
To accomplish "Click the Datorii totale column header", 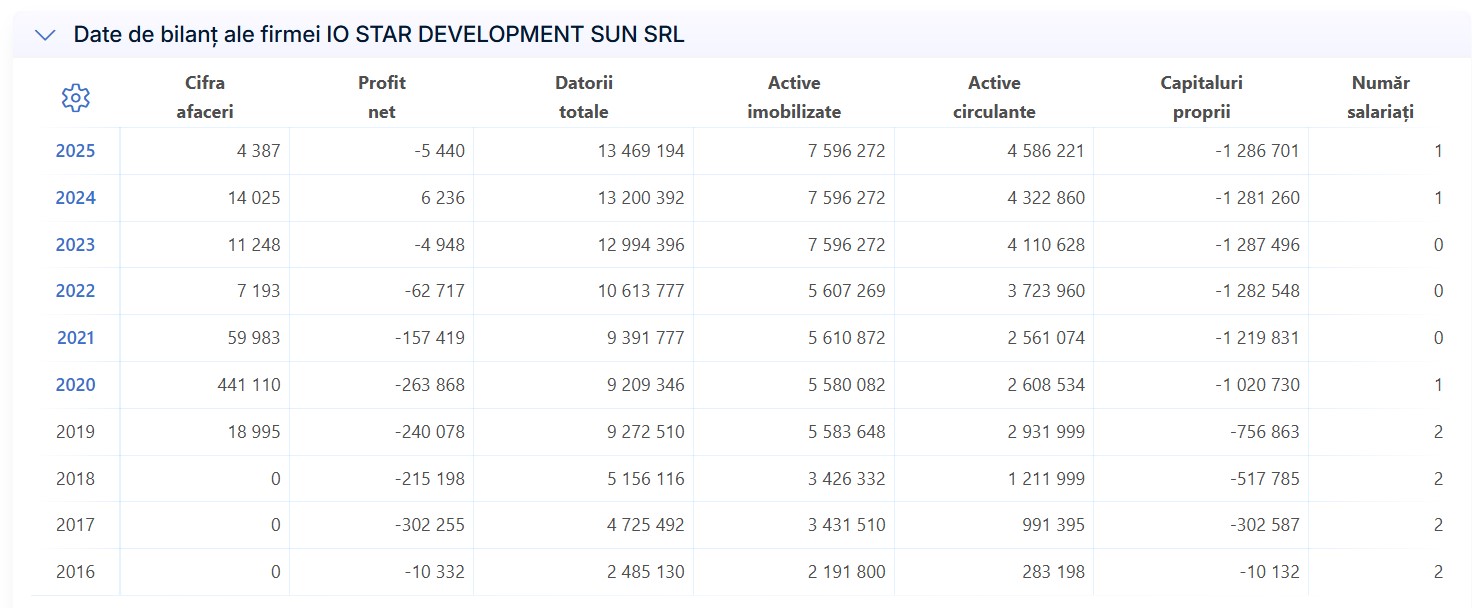I will 584,97.
